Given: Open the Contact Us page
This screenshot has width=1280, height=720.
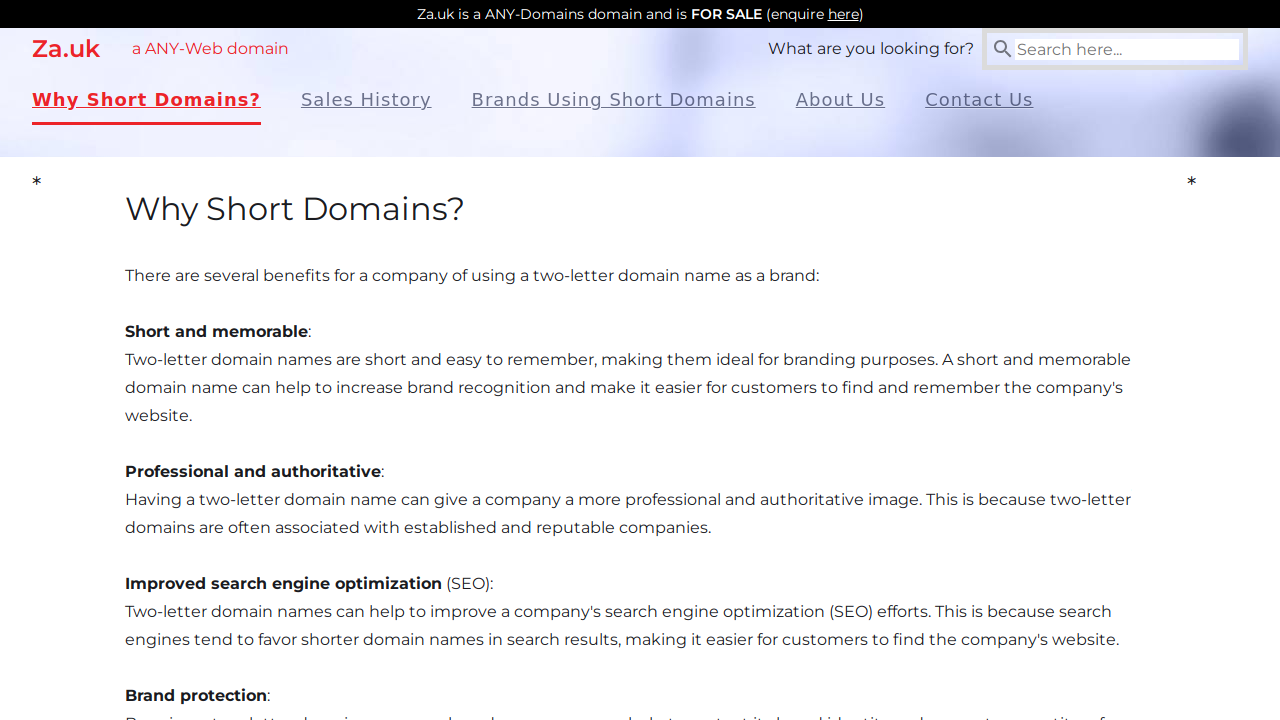Looking at the screenshot, I should pos(978,100).
